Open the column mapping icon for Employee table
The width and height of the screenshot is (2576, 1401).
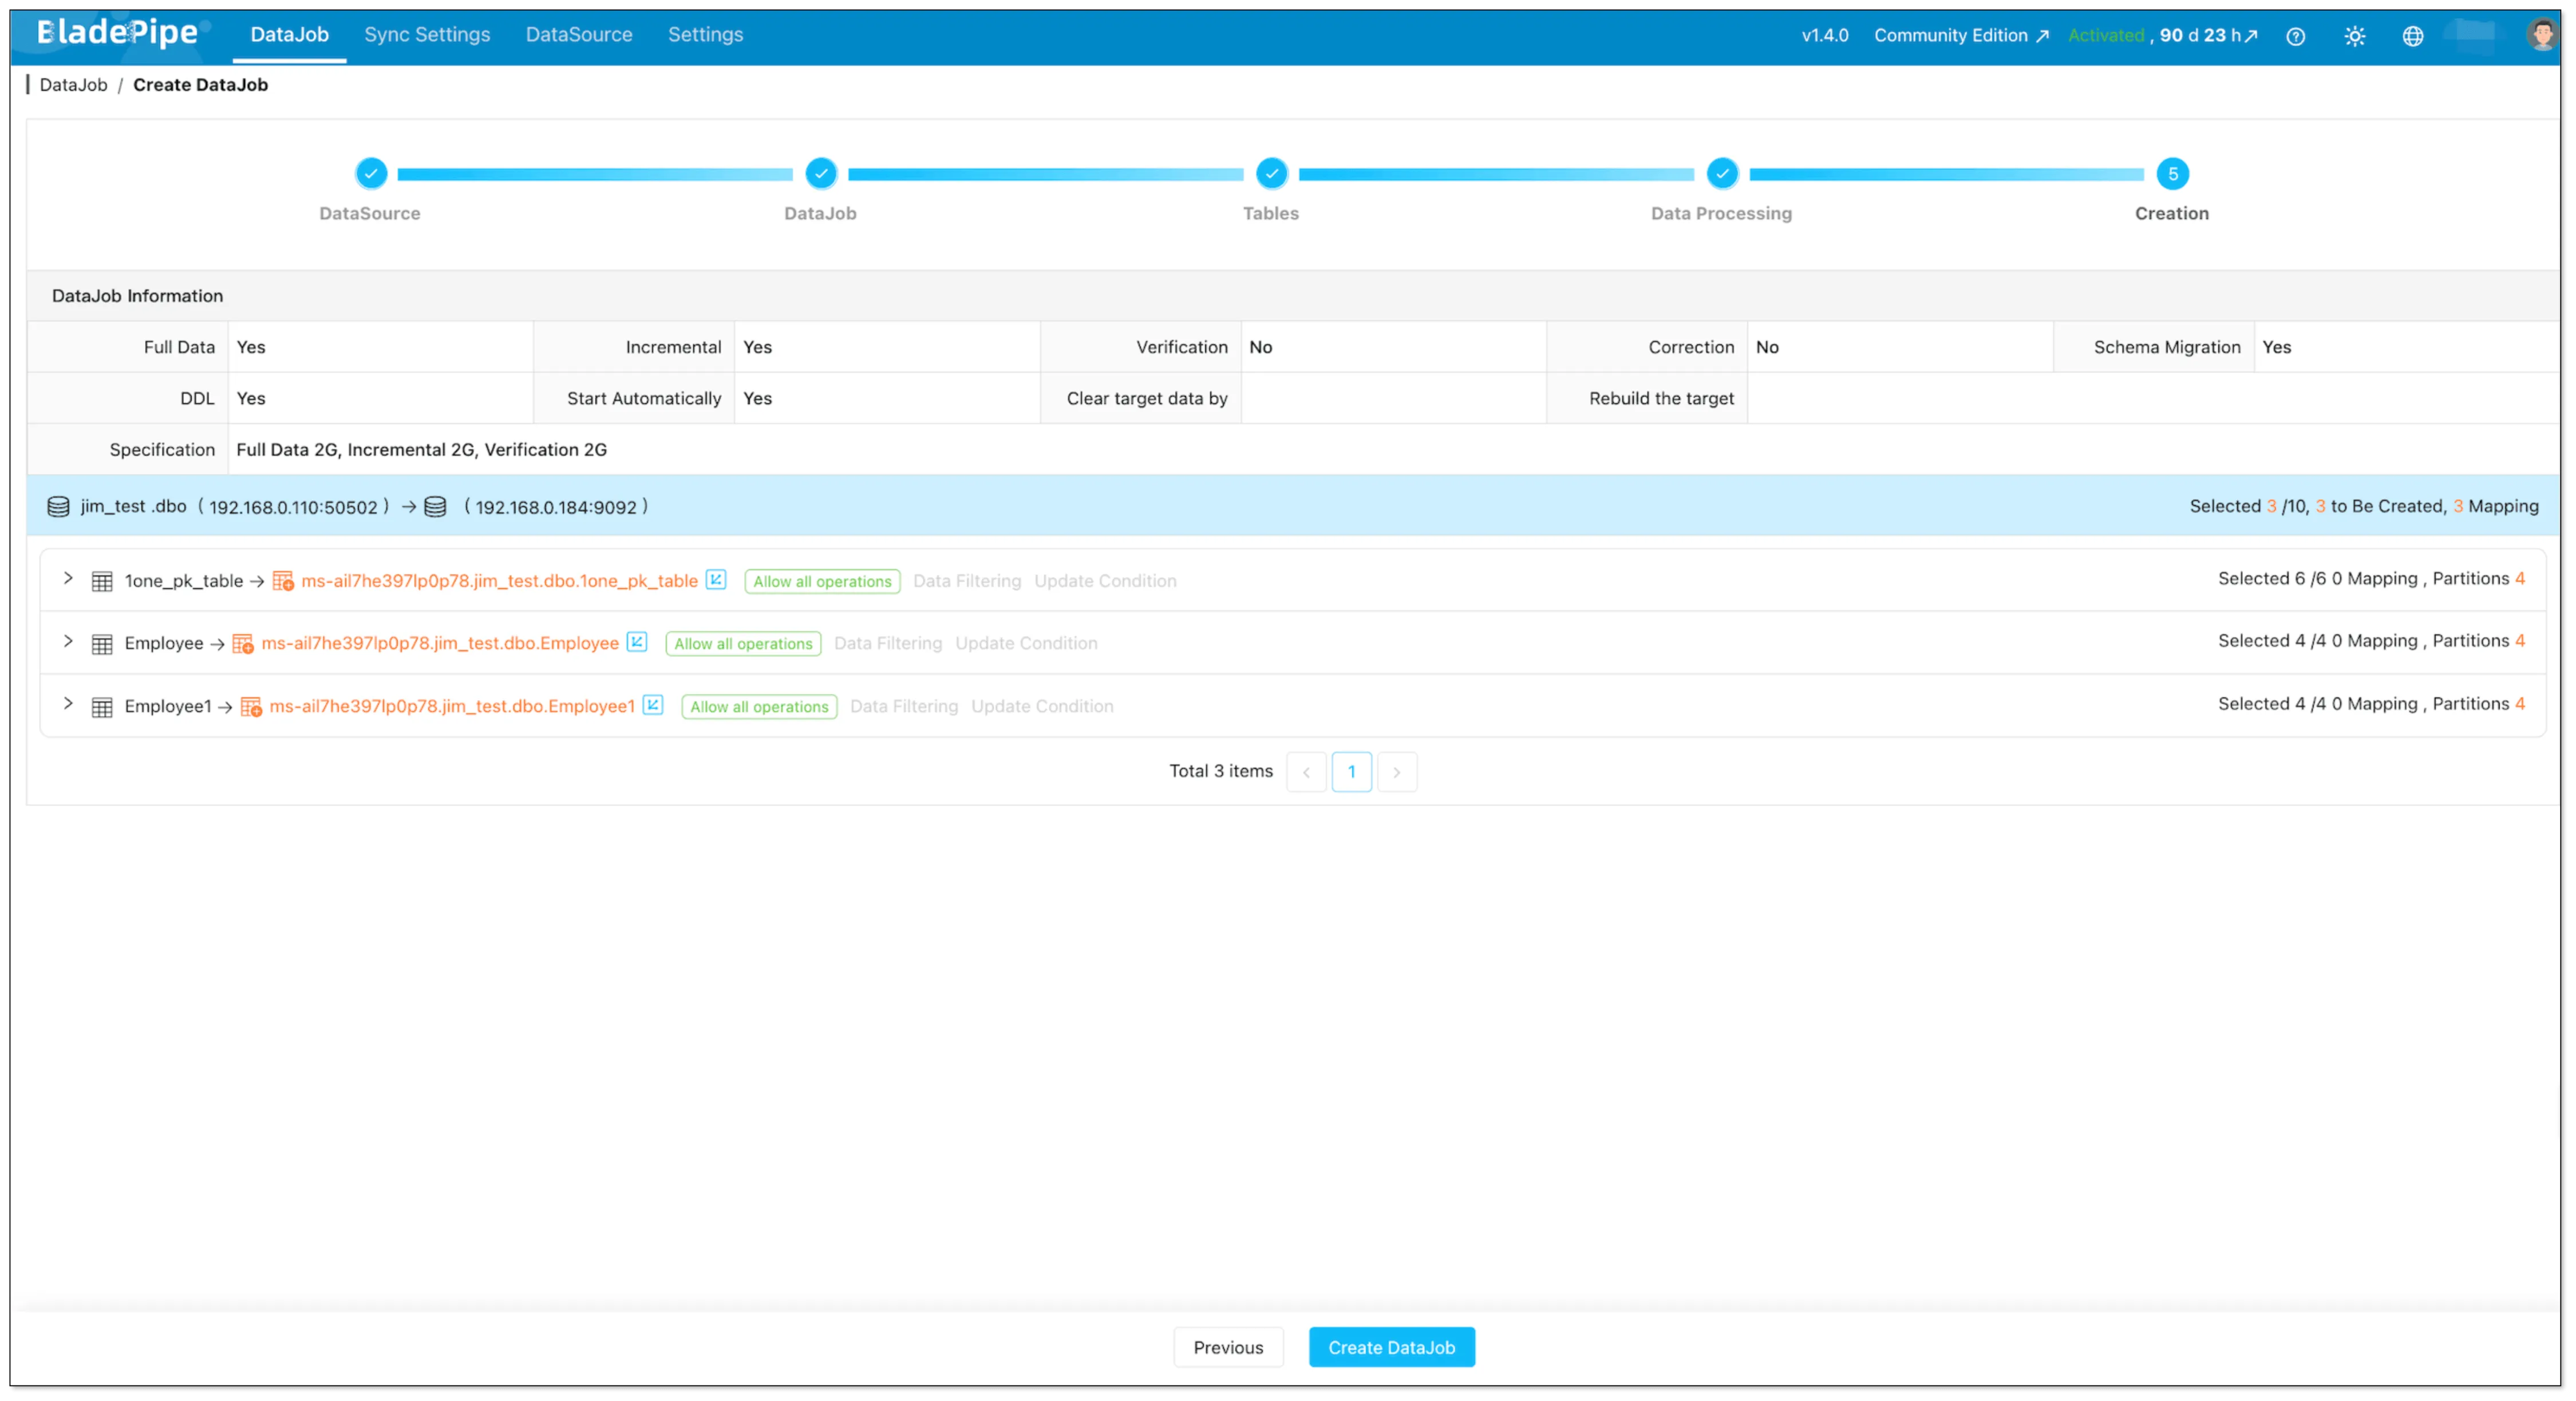(x=637, y=643)
